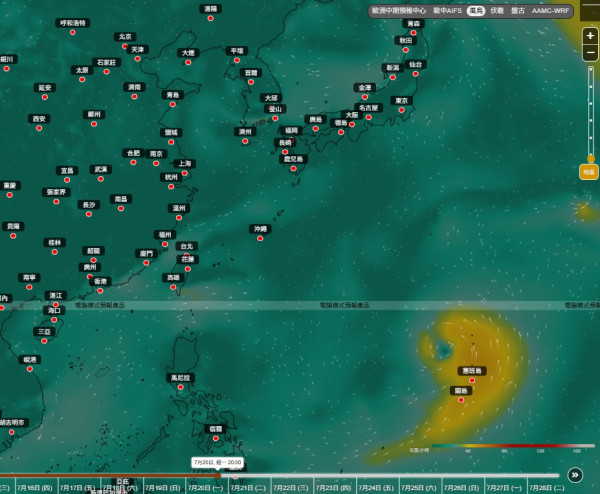Select the 廣州 city marker
Viewport: 600px width, 494px height.
(x=90, y=276)
